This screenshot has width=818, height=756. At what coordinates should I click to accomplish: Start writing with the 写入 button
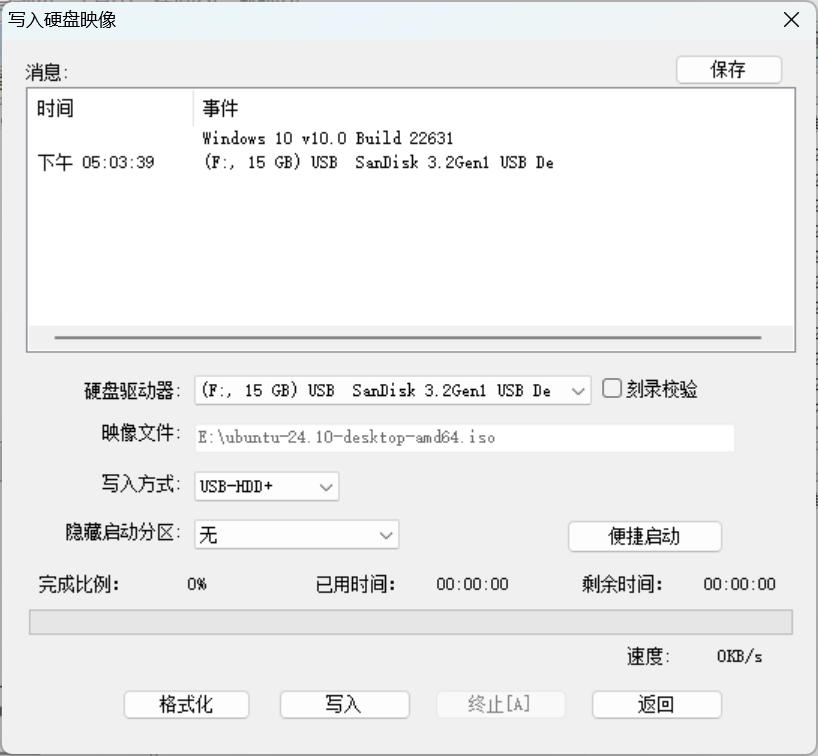[344, 704]
